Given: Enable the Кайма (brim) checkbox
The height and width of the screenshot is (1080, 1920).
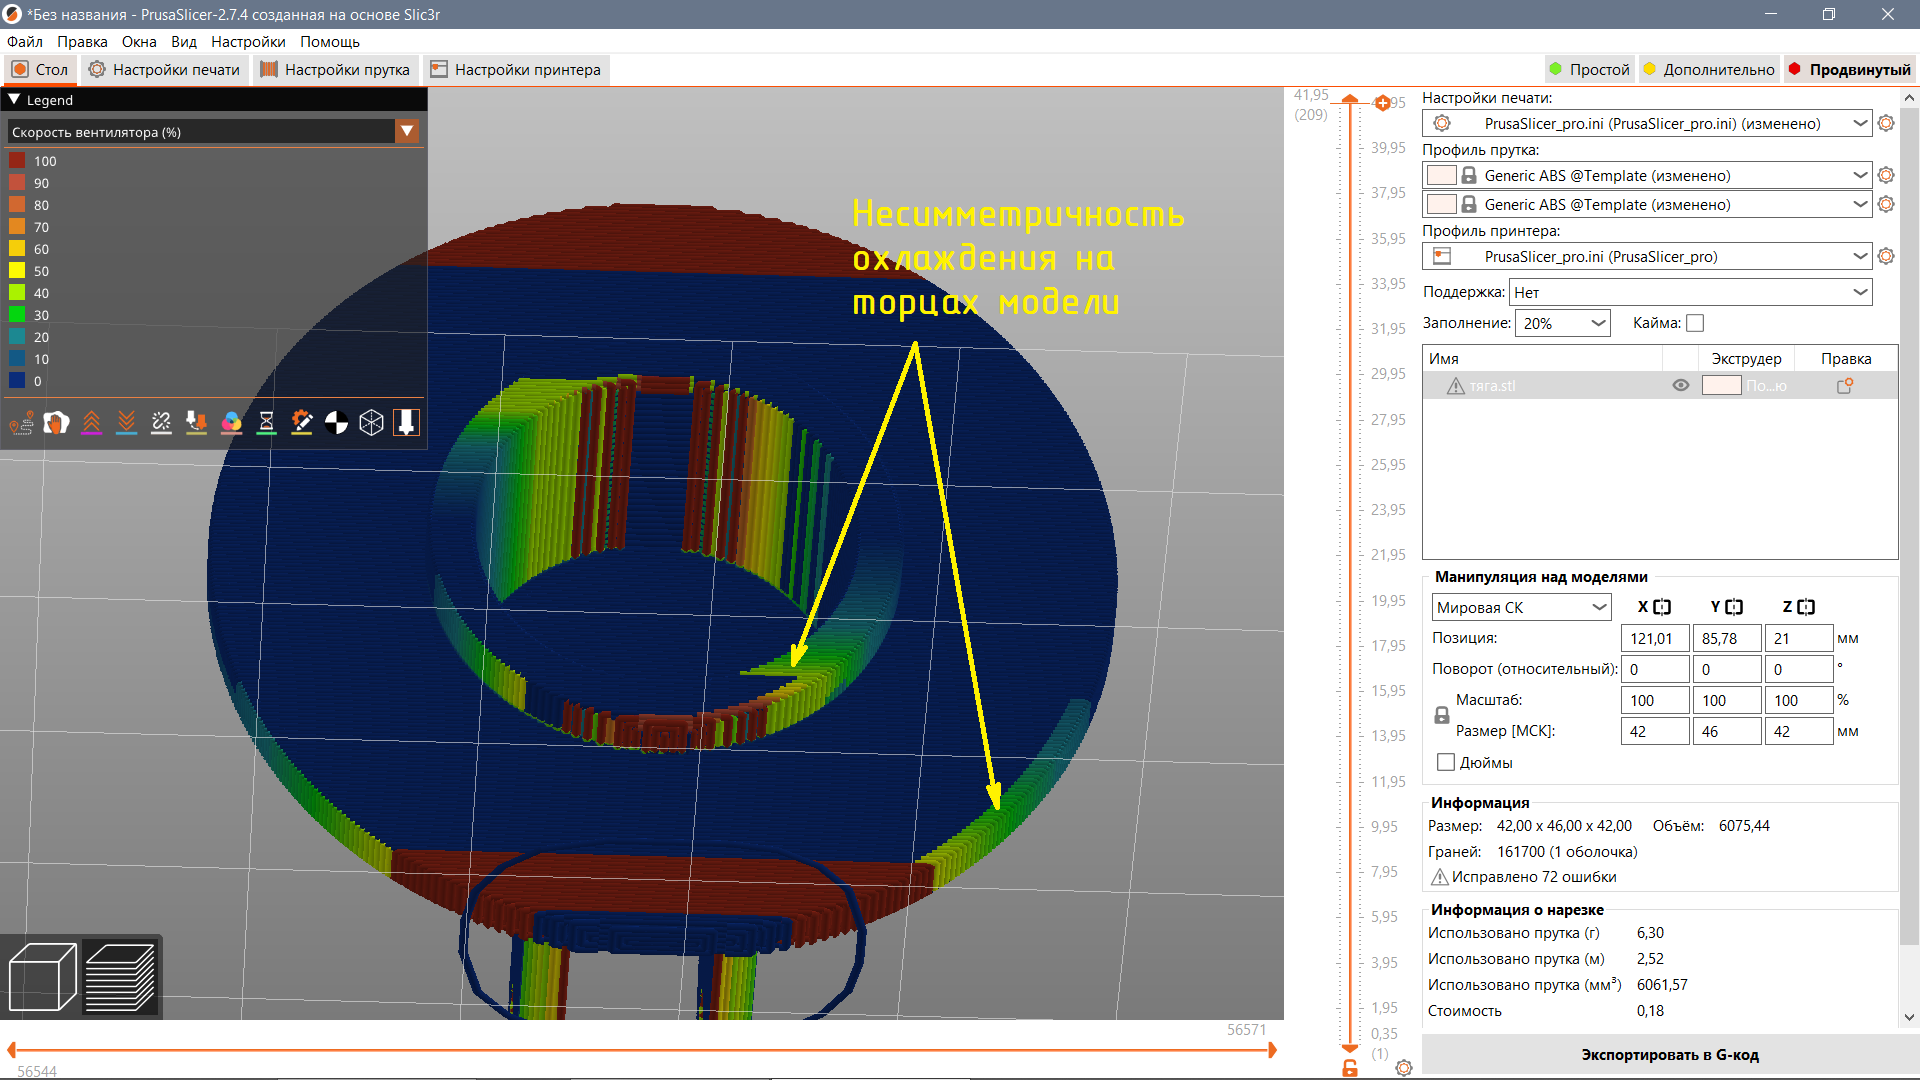Looking at the screenshot, I should (1695, 323).
